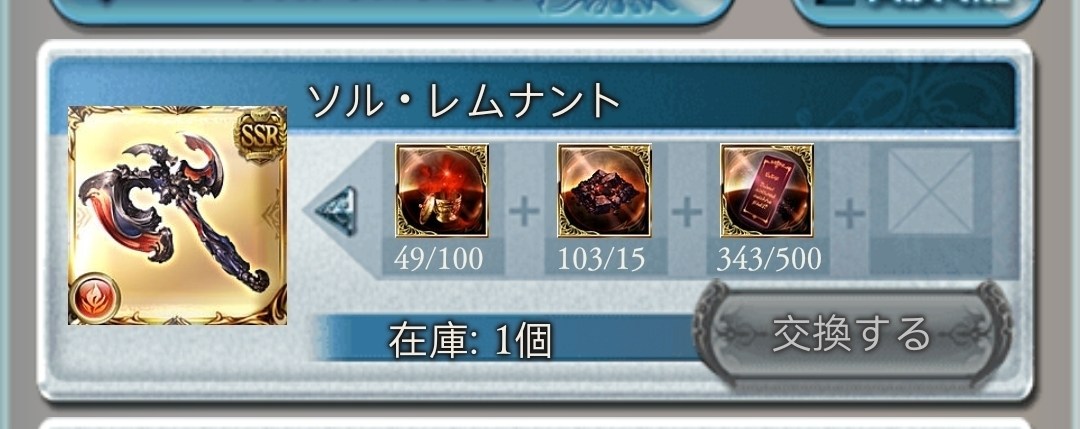This screenshot has width=1080, height=429.
Task: Click the partially visible top-right blue button
Action: coord(916,10)
